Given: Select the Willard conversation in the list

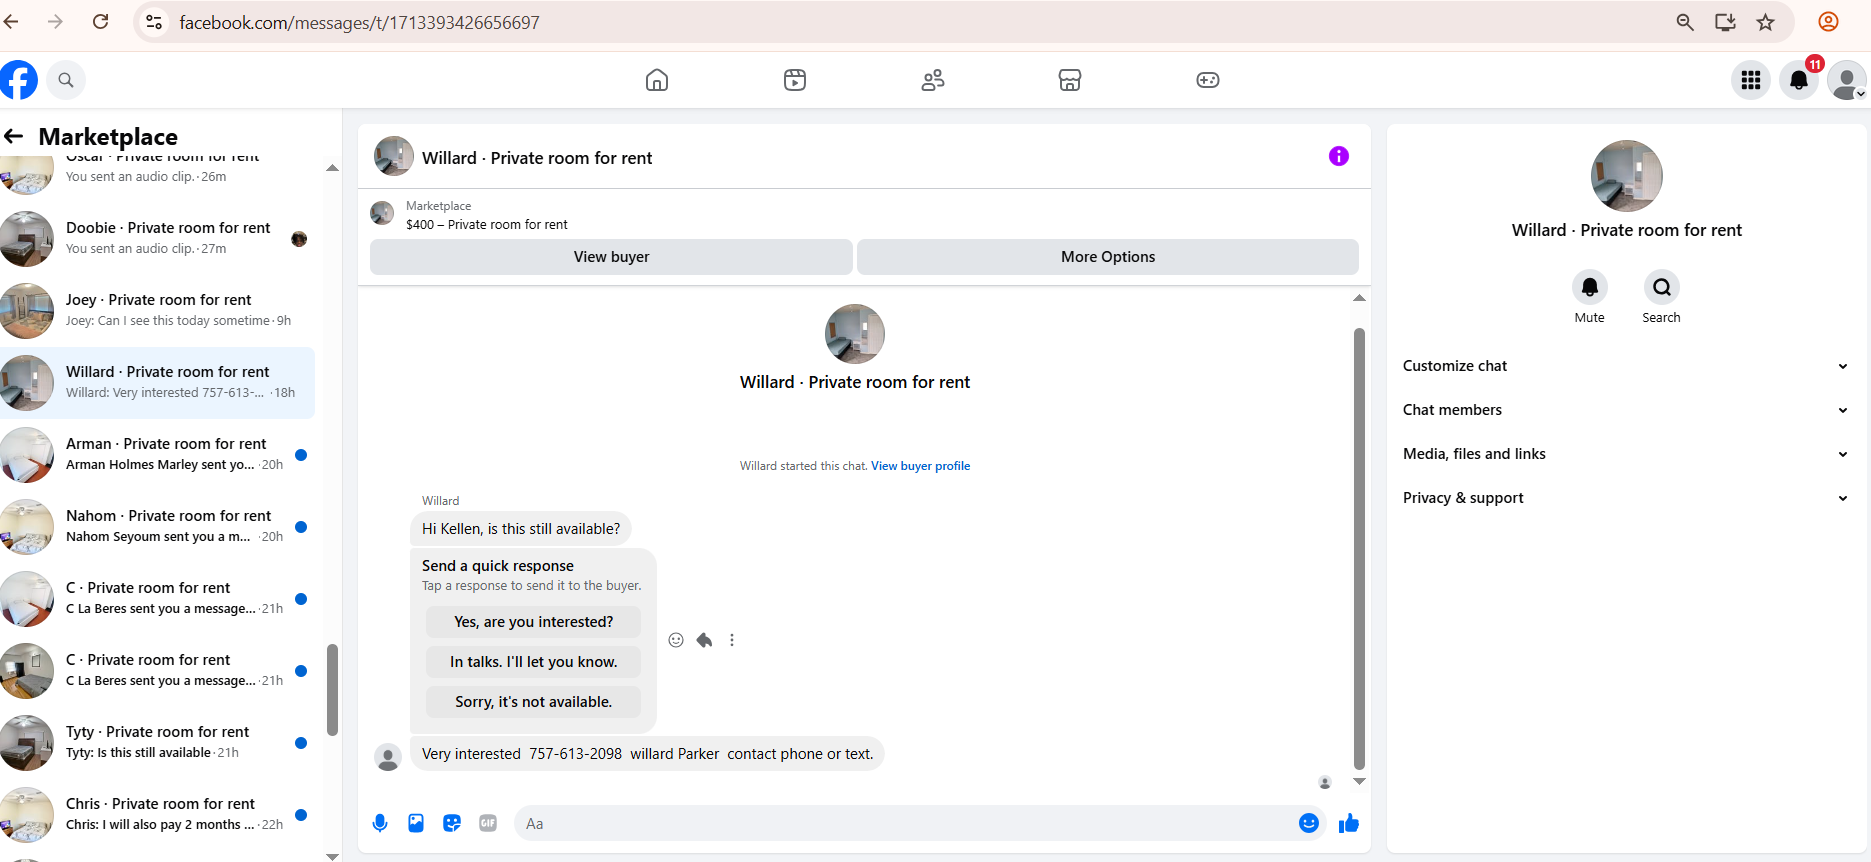Looking at the screenshot, I should click(157, 383).
